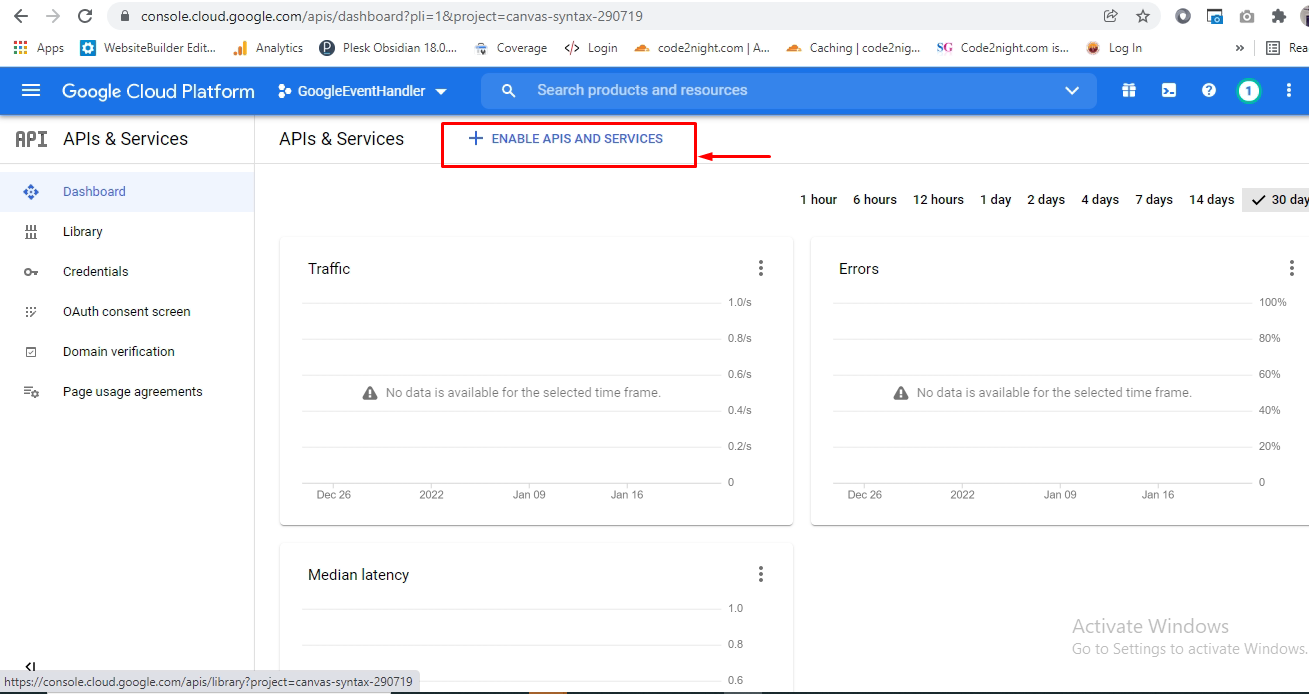Screen dimensions: 1309x694
Task: Open the GoogleEventHandler project selector
Action: [x=362, y=91]
